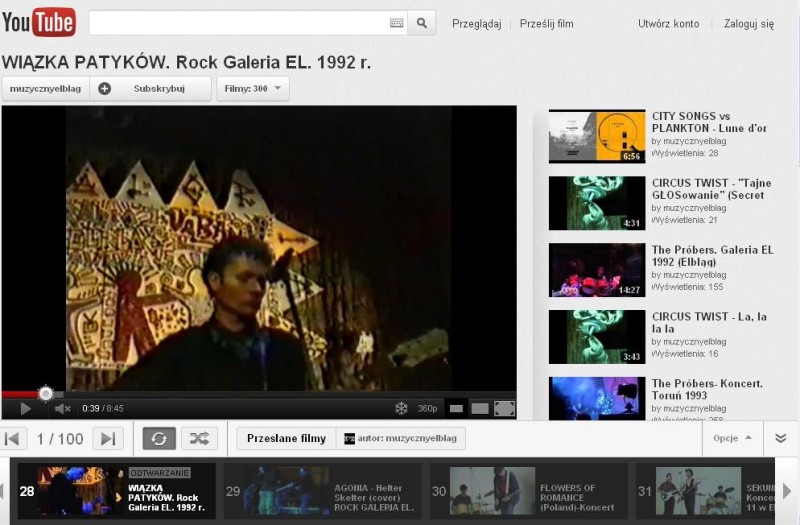Open the muzycznyelblag channel button
Screen dimensions: 800x525
point(45,89)
